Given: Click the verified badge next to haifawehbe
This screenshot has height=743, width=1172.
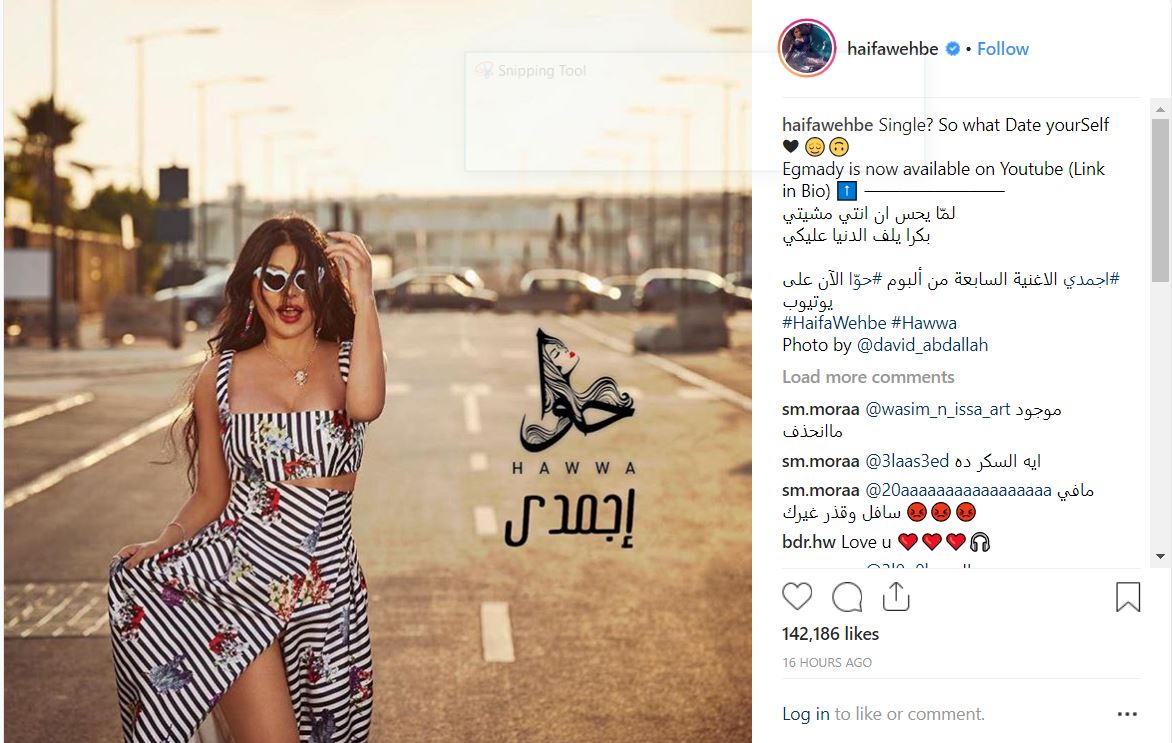Looking at the screenshot, I should click(x=952, y=49).
